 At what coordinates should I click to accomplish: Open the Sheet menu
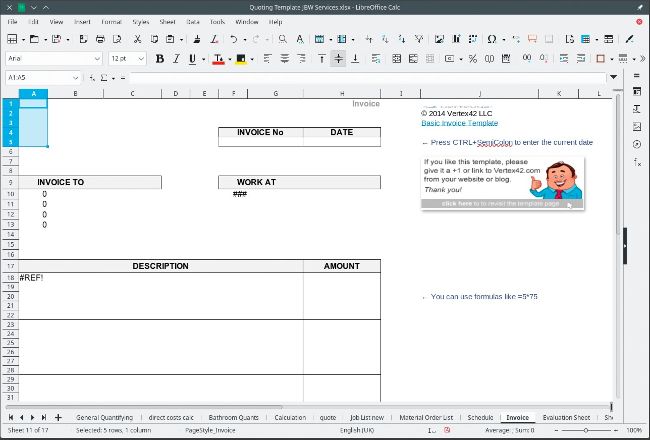167,20
